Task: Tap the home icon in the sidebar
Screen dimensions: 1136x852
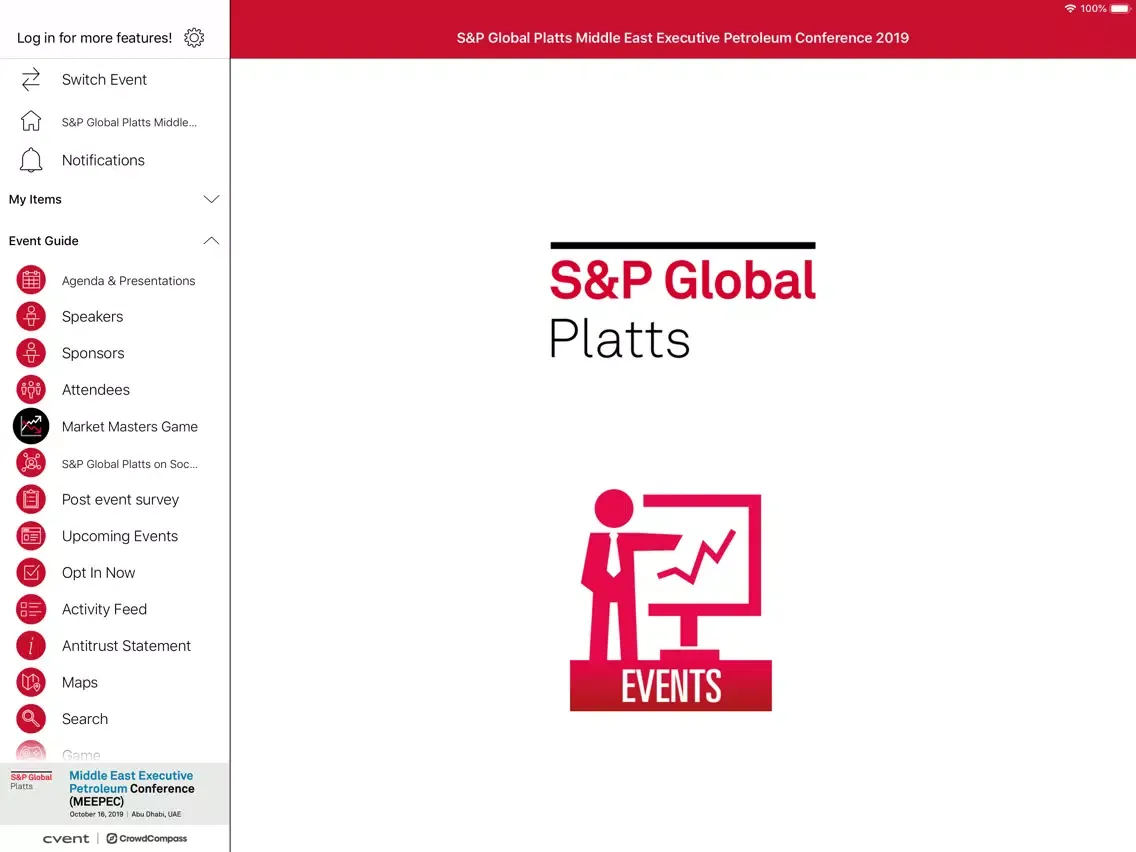Action: pyautogui.click(x=31, y=122)
